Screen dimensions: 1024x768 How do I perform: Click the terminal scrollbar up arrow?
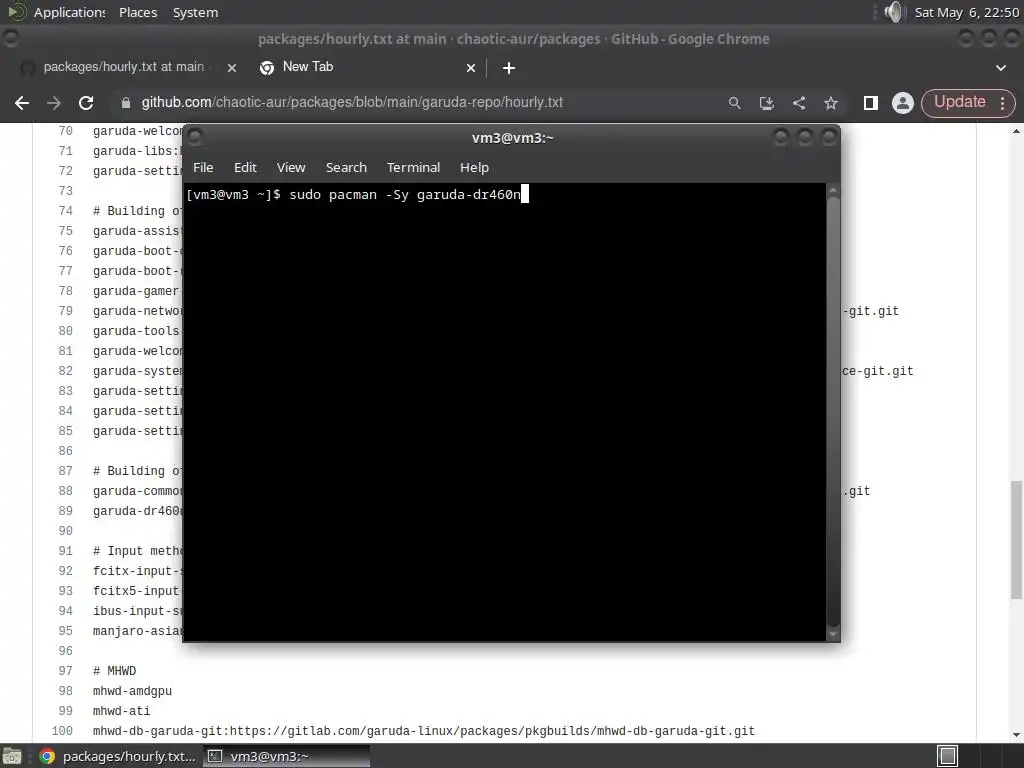click(833, 190)
